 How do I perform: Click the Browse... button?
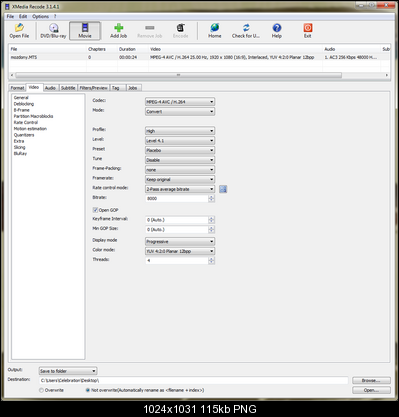[x=371, y=380]
